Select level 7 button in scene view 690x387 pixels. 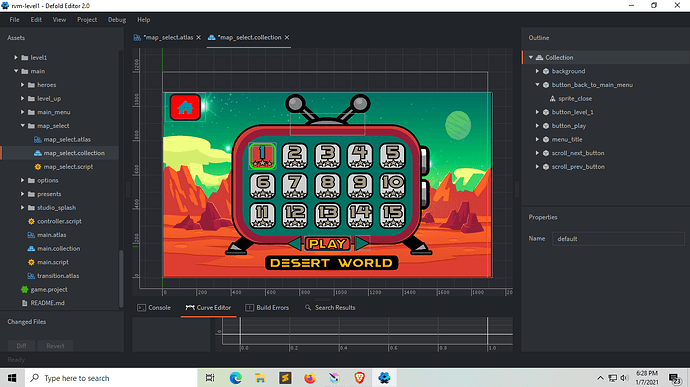pyautogui.click(x=295, y=185)
